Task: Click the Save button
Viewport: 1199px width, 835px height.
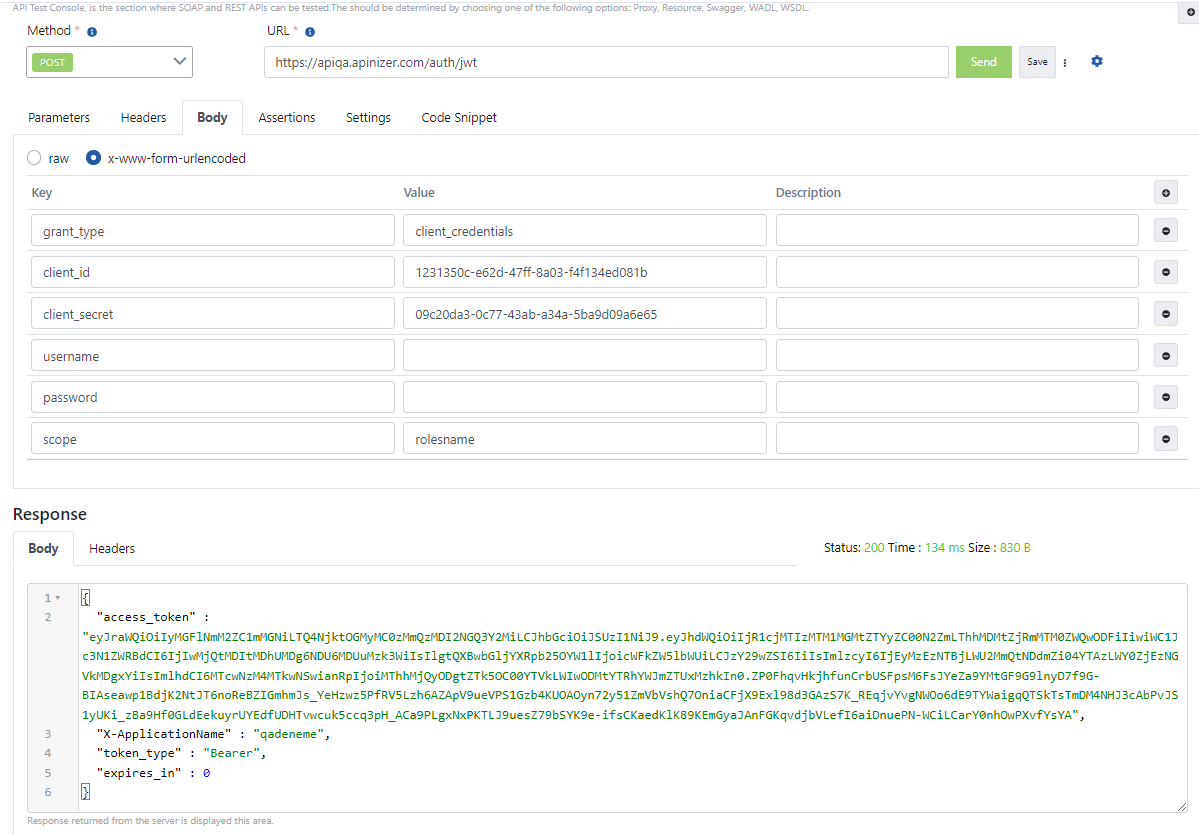Action: (x=1037, y=62)
